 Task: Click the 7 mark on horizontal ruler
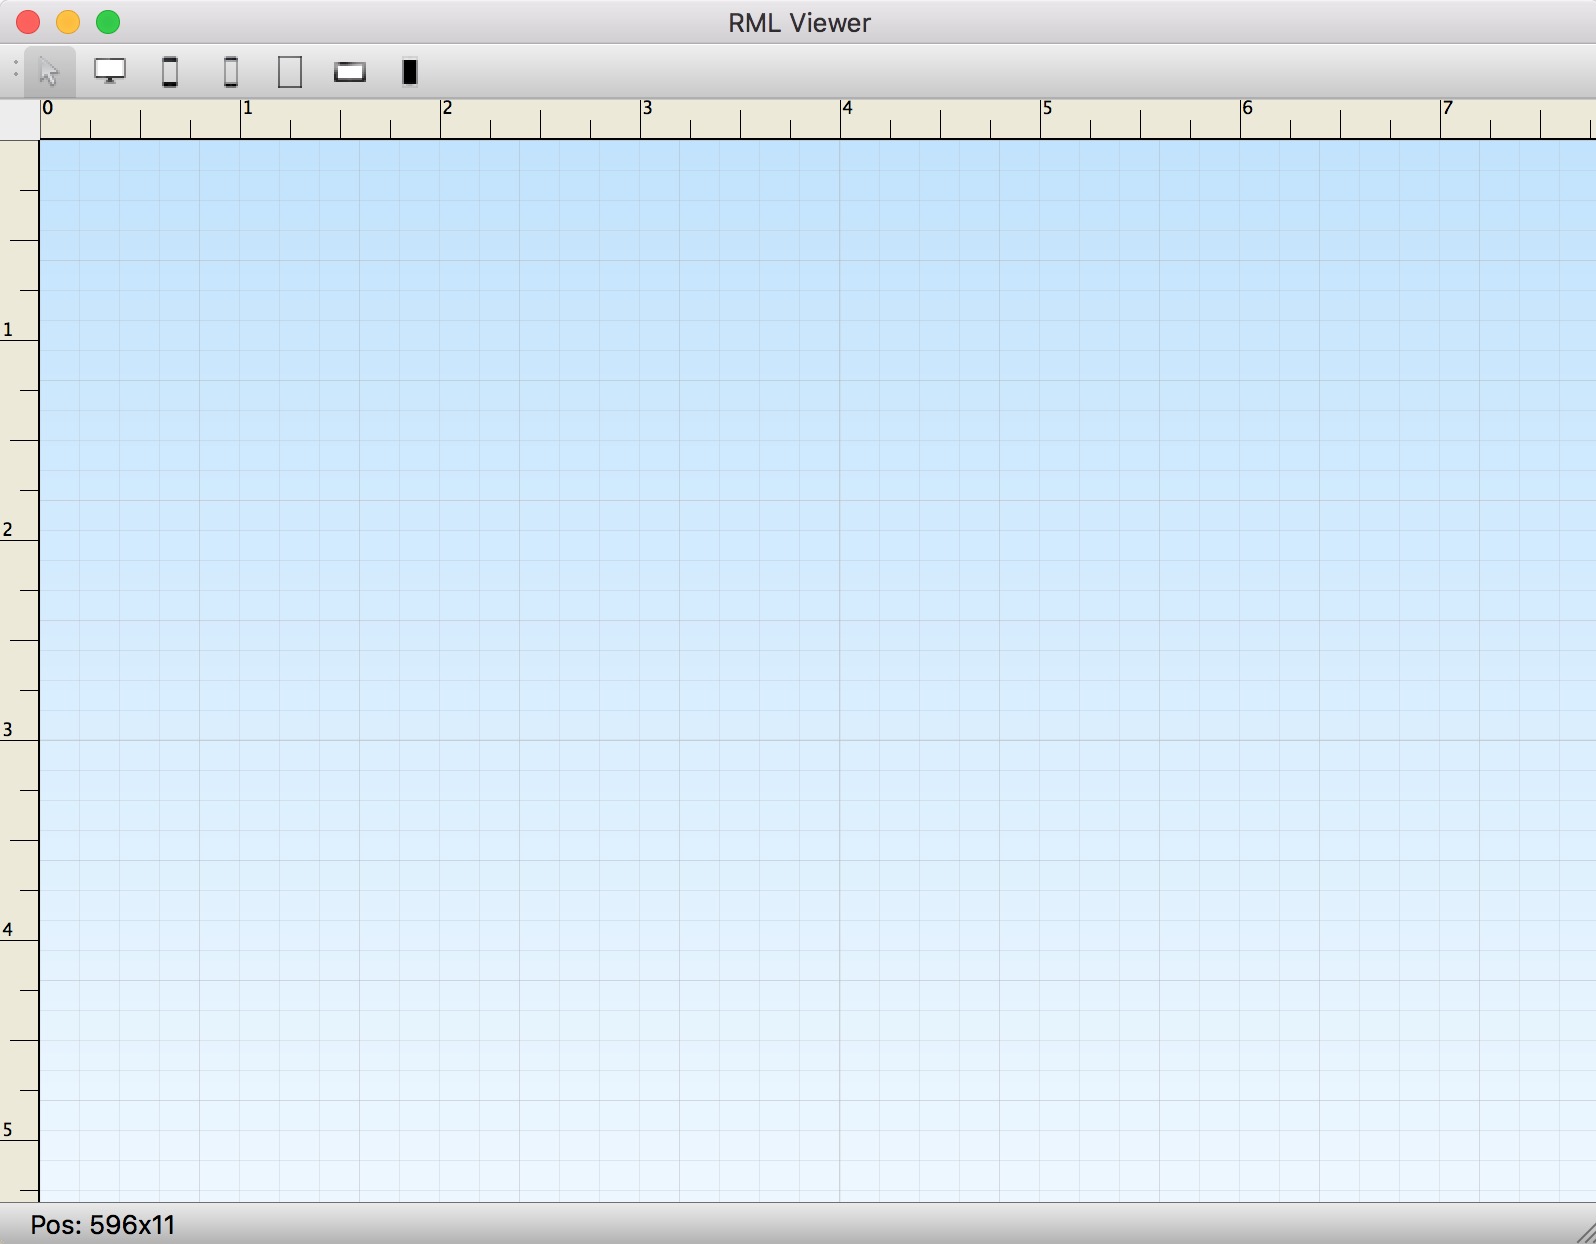[x=1447, y=108]
